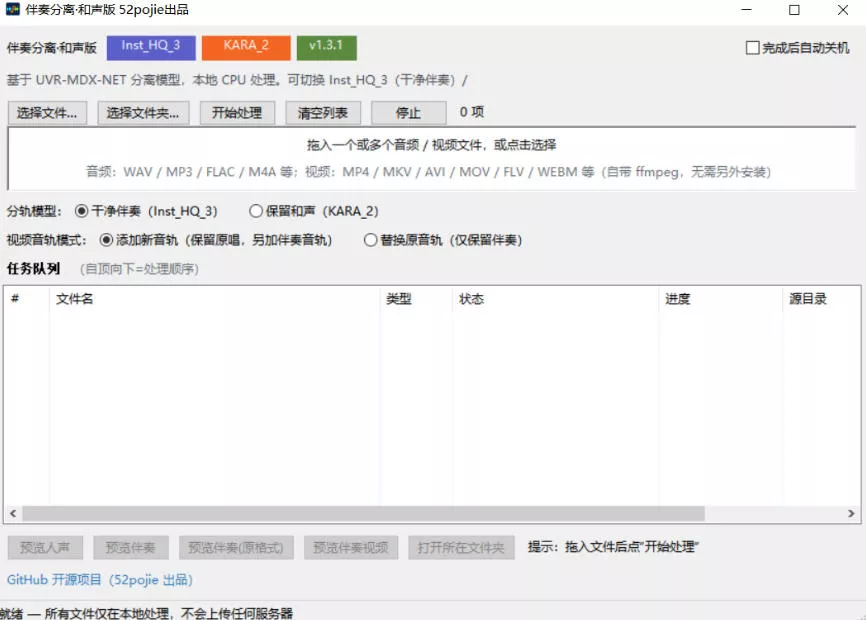Click the 任务队列 heading text
The width and height of the screenshot is (866, 620).
point(33,269)
